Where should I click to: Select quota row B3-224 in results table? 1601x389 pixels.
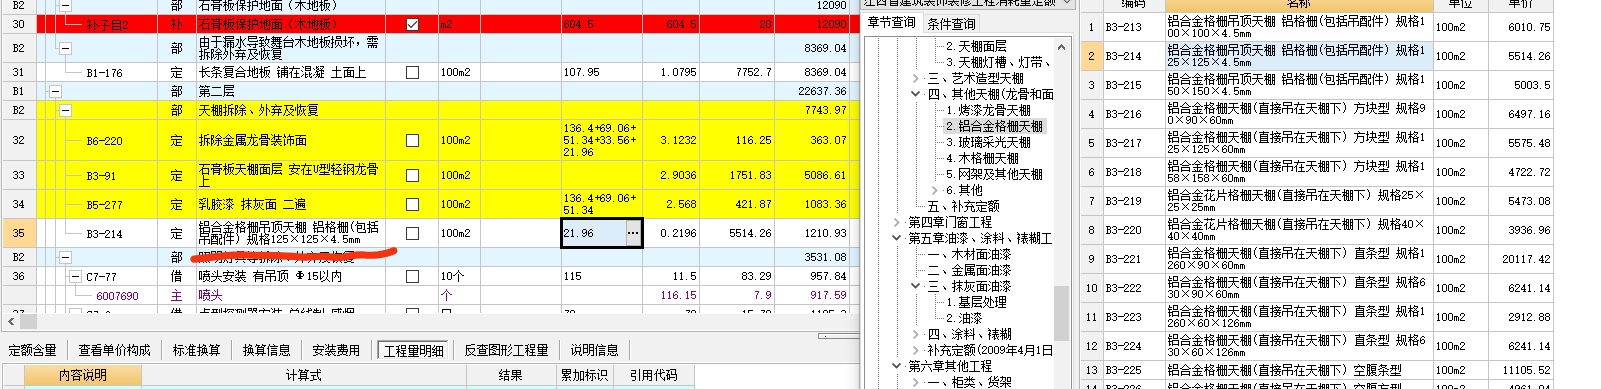[x=1317, y=346]
